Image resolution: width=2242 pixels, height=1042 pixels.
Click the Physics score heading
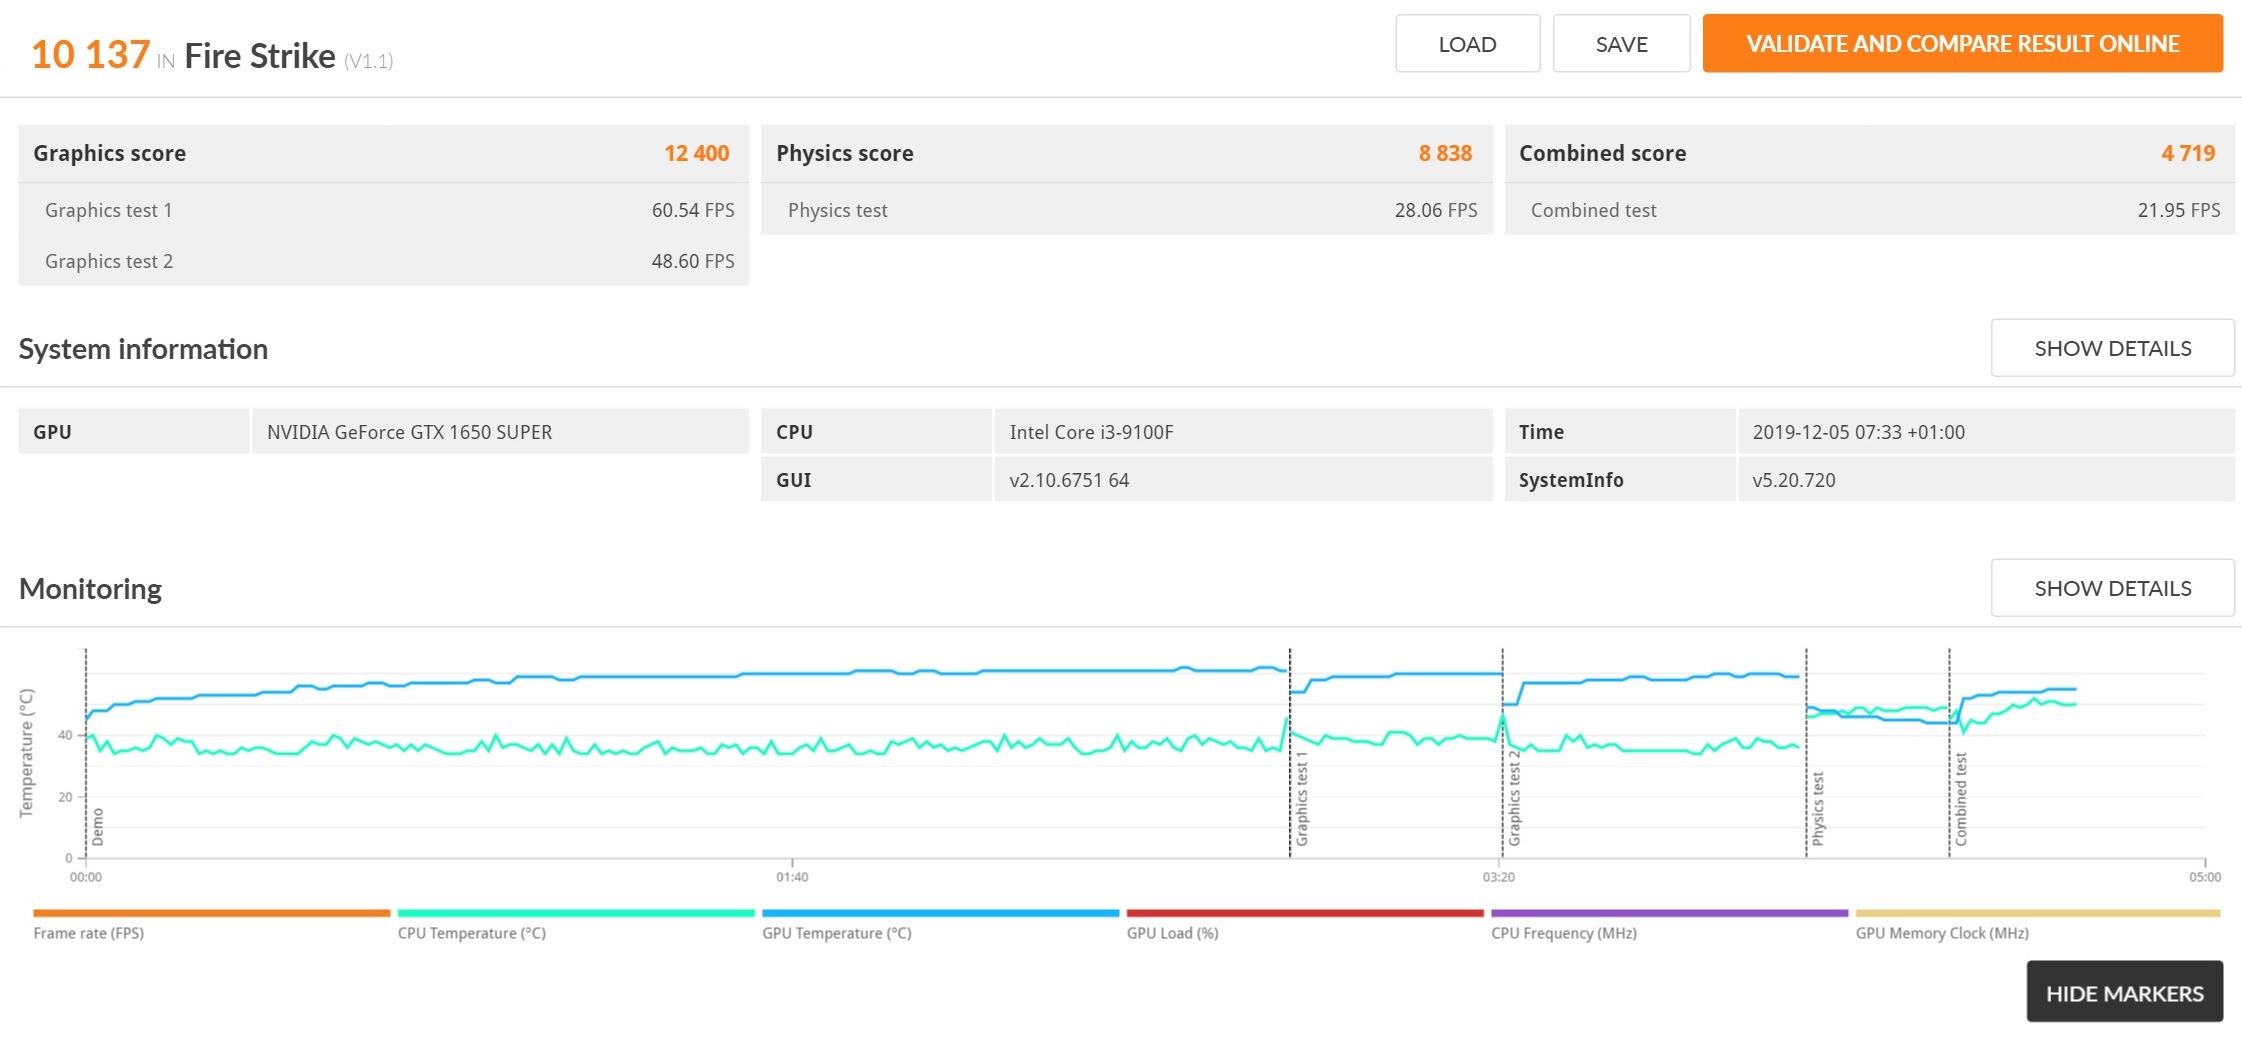tap(845, 153)
